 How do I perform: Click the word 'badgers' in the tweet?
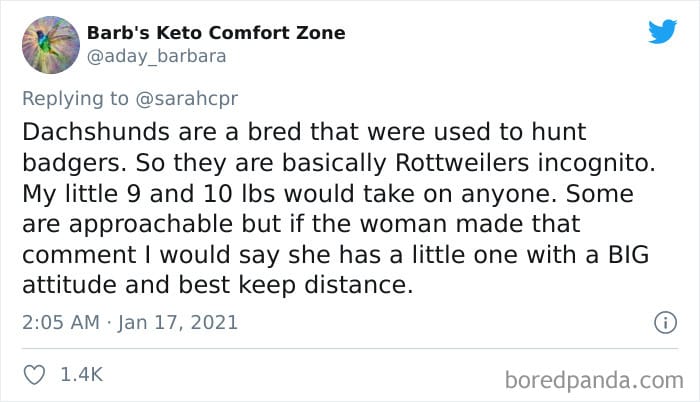pyautogui.click(x=71, y=163)
